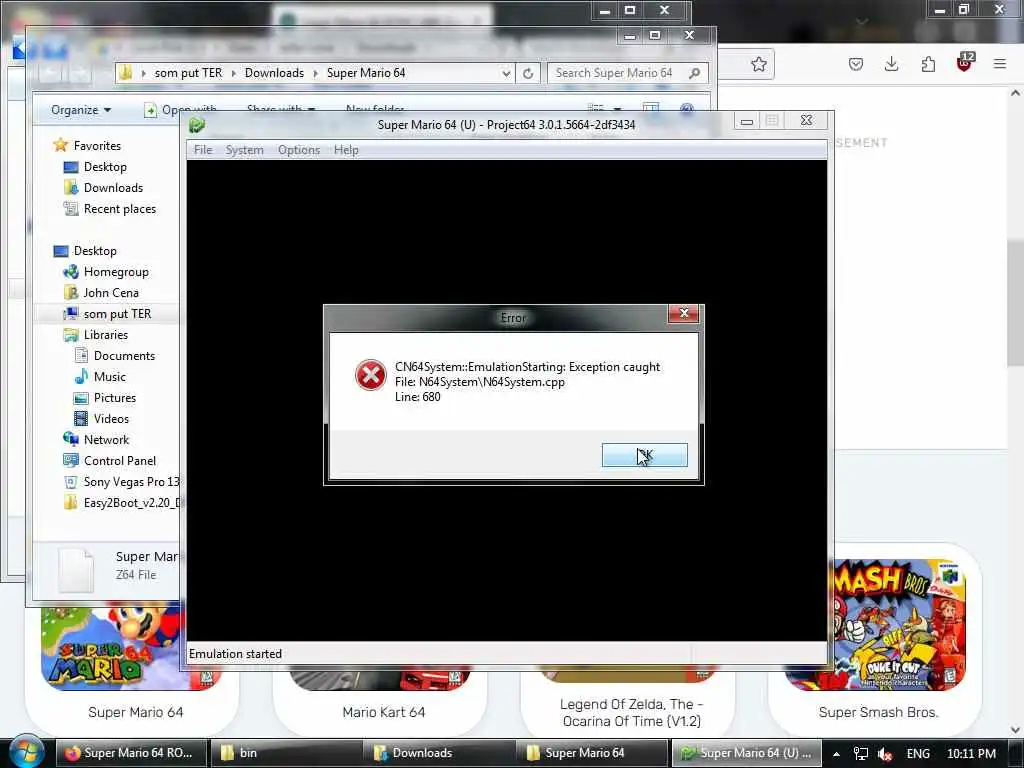Open Firefox downloads arrow icon
Viewport: 1024px width, 768px height.
tap(891, 64)
